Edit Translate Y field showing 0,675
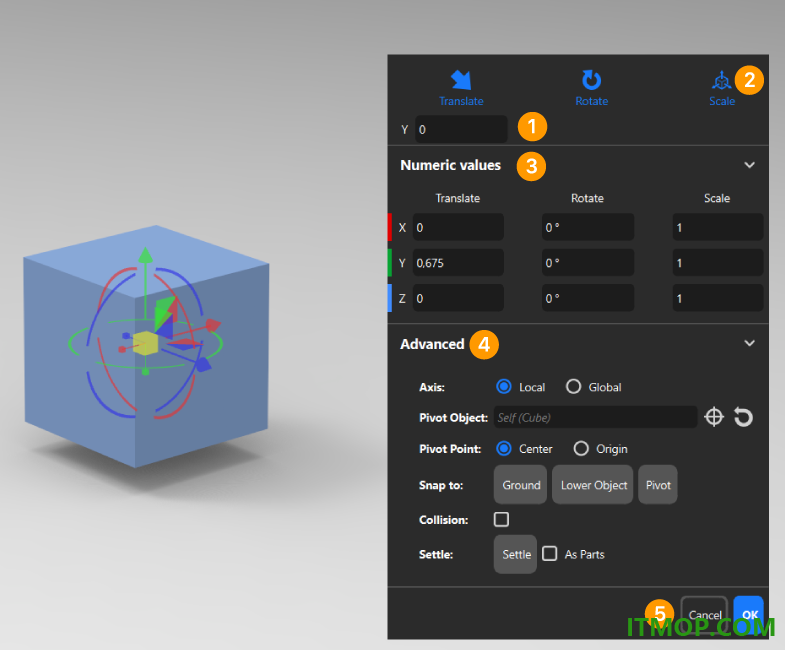Screen dimensions: 785x650 (458, 262)
